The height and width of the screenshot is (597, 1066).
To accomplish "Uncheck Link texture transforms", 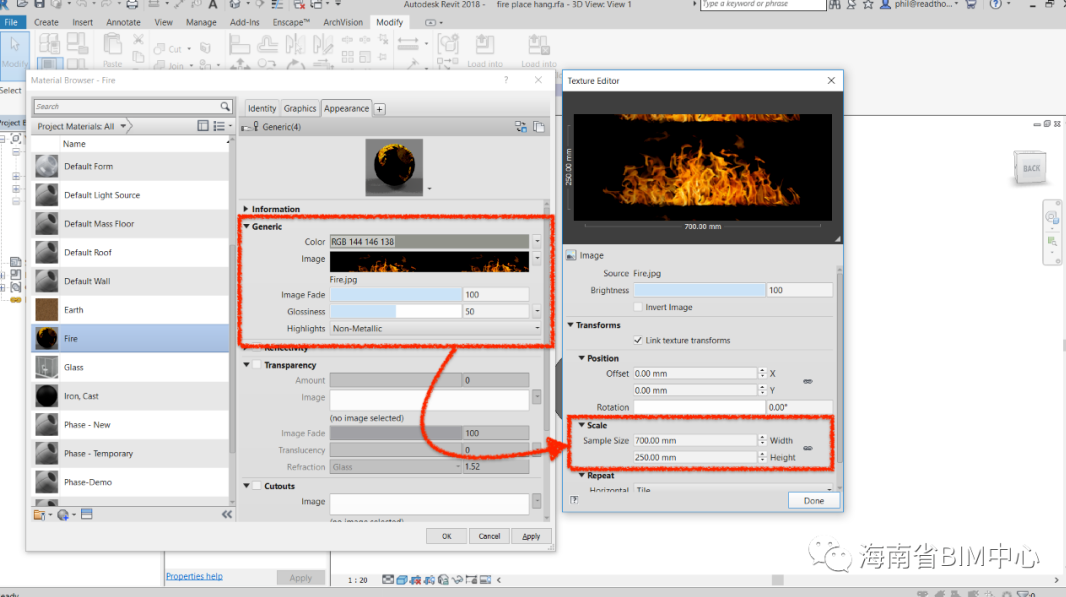I will [x=637, y=340].
